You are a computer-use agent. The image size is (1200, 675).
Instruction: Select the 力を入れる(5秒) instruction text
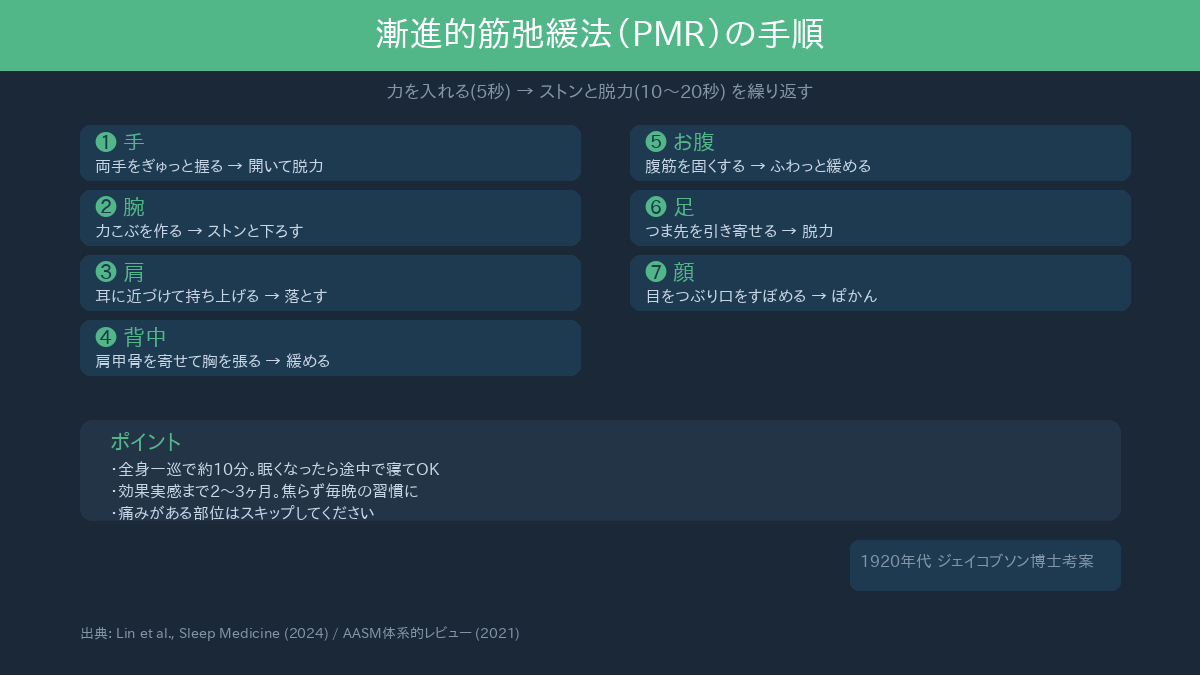(600, 91)
